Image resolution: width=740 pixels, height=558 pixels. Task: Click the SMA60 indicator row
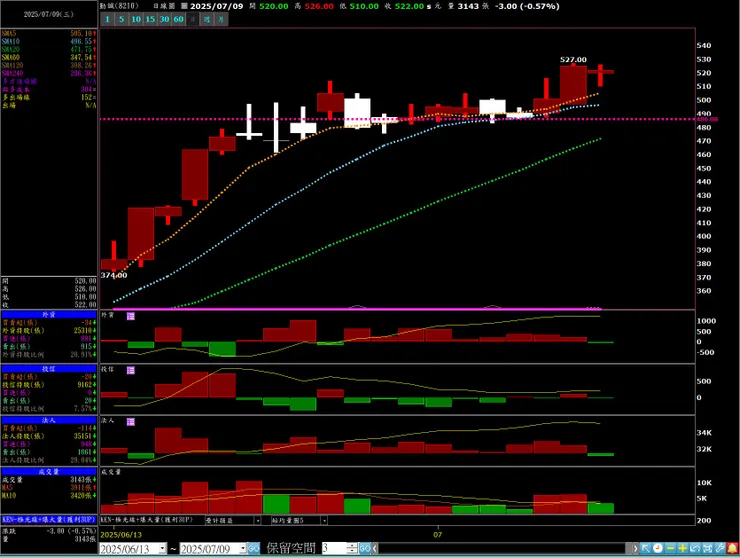tap(49, 58)
